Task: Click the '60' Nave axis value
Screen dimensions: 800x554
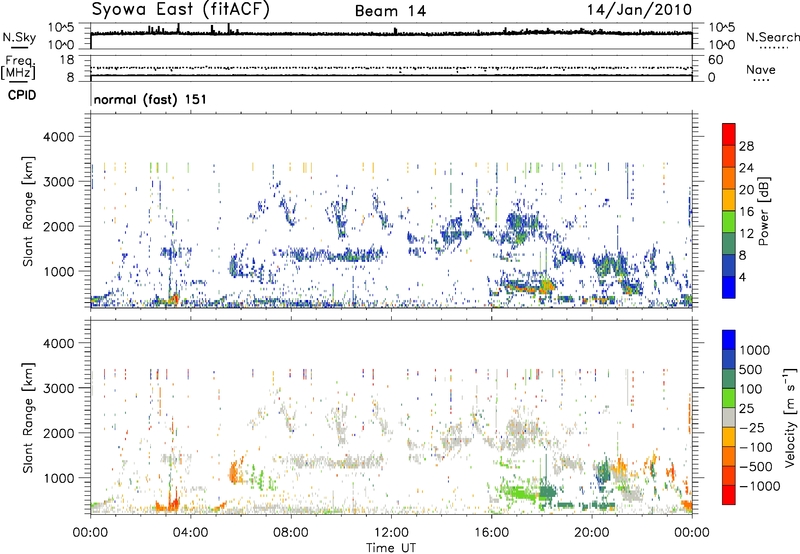Action: (x=715, y=60)
